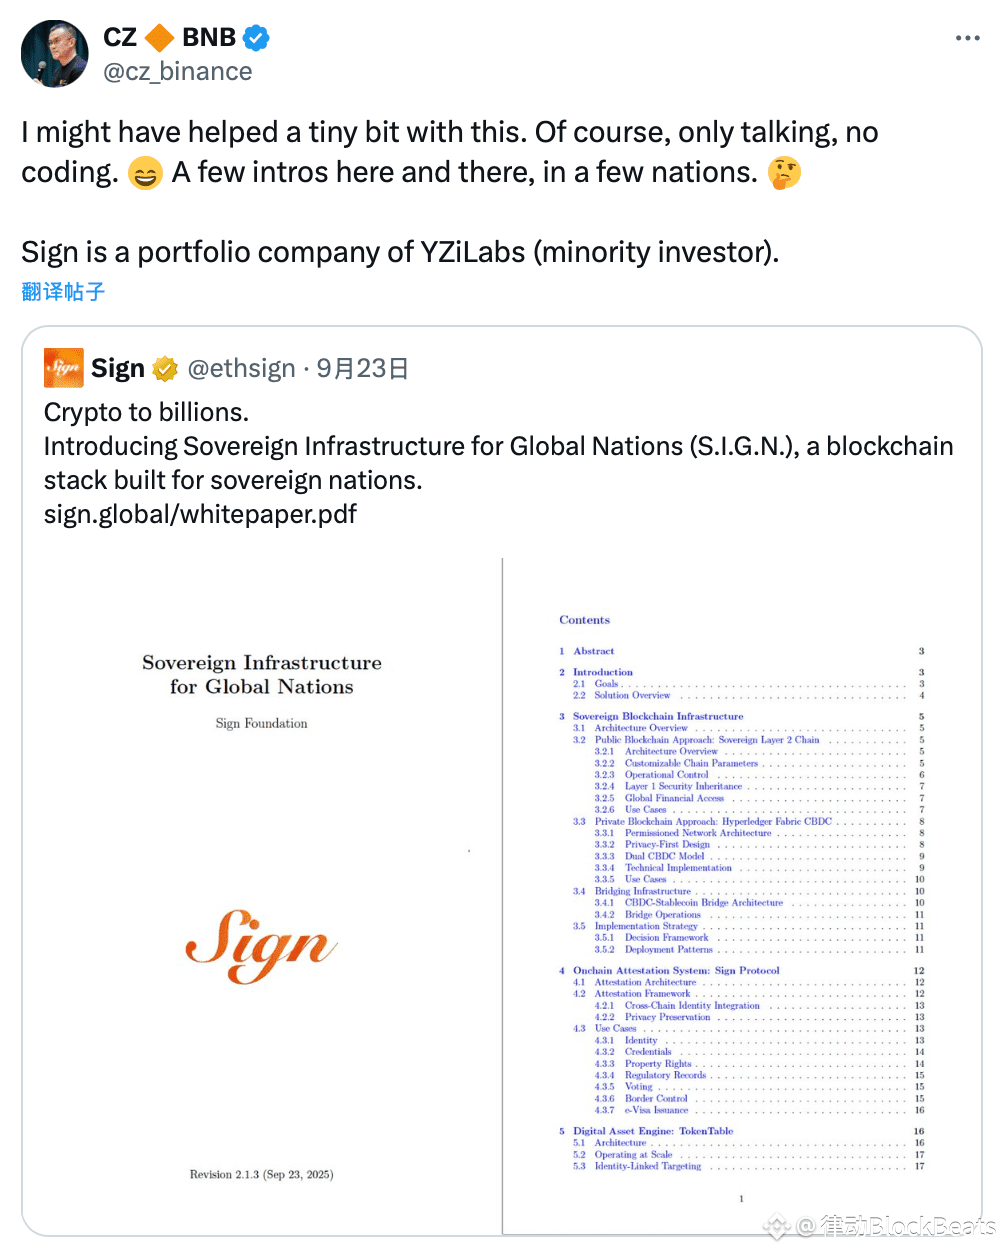
Task: Click the grinning emoji in the tweet text
Action: click(145, 174)
